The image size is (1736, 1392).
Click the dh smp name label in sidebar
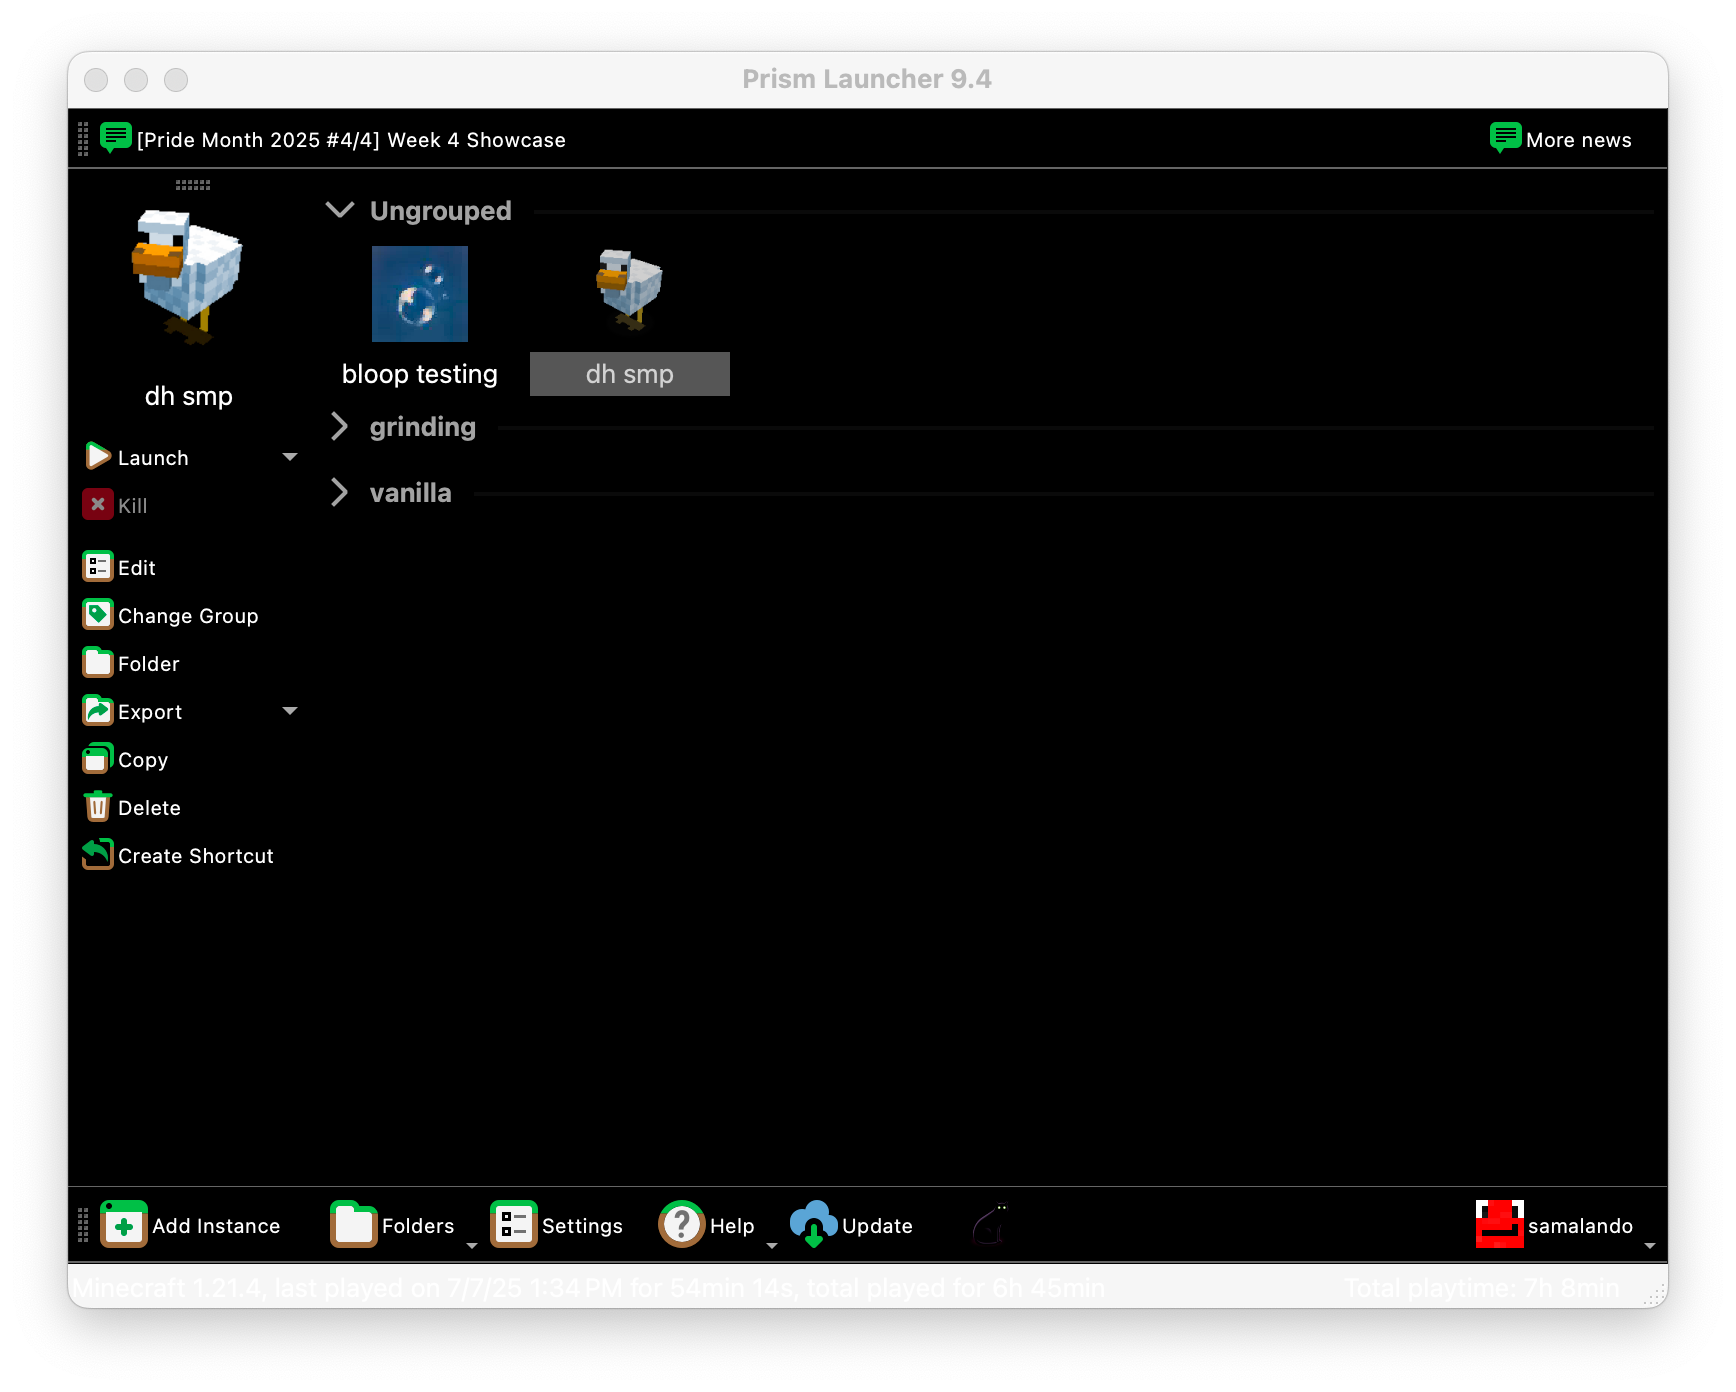[189, 396]
